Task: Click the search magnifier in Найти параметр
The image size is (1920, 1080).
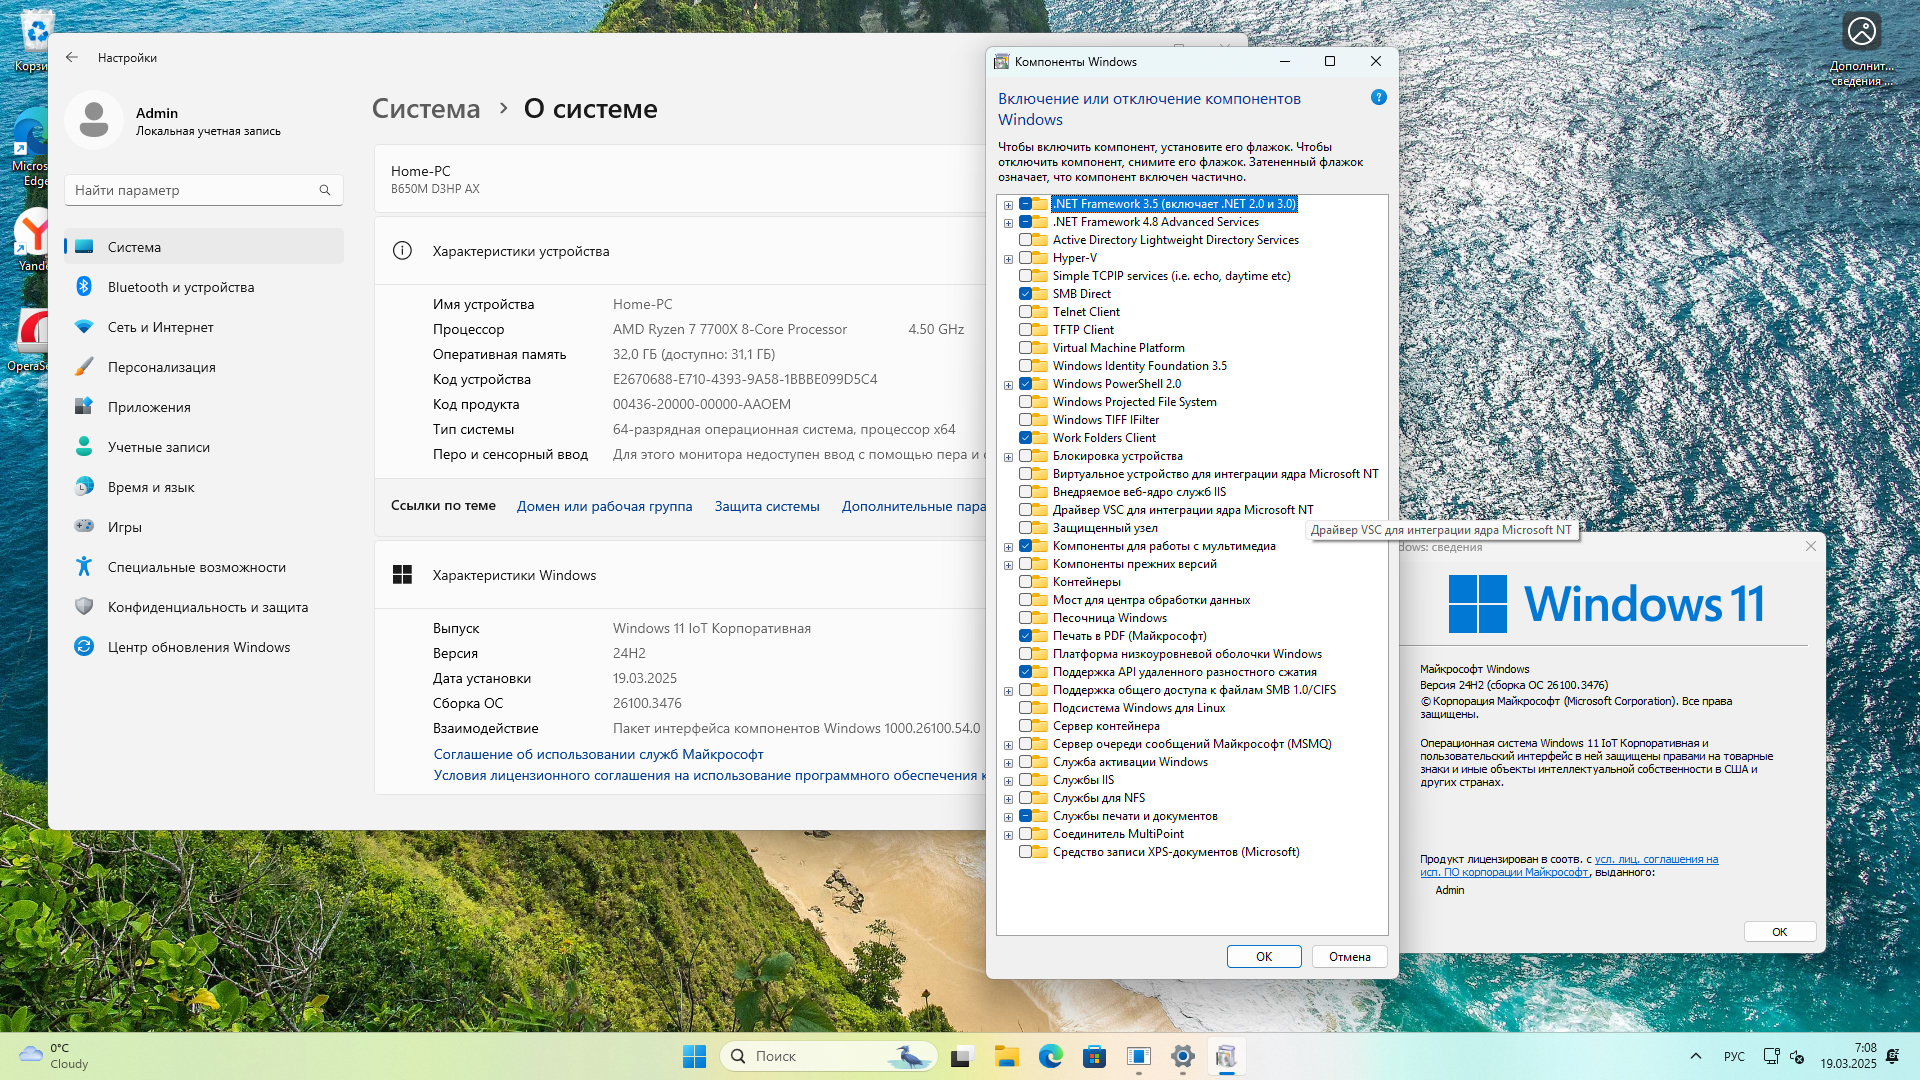Action: pos(325,190)
